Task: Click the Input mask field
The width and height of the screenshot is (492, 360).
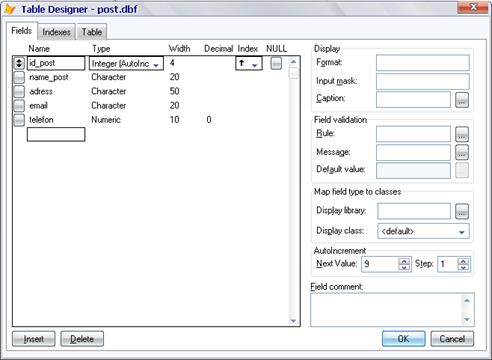Action: (423, 81)
